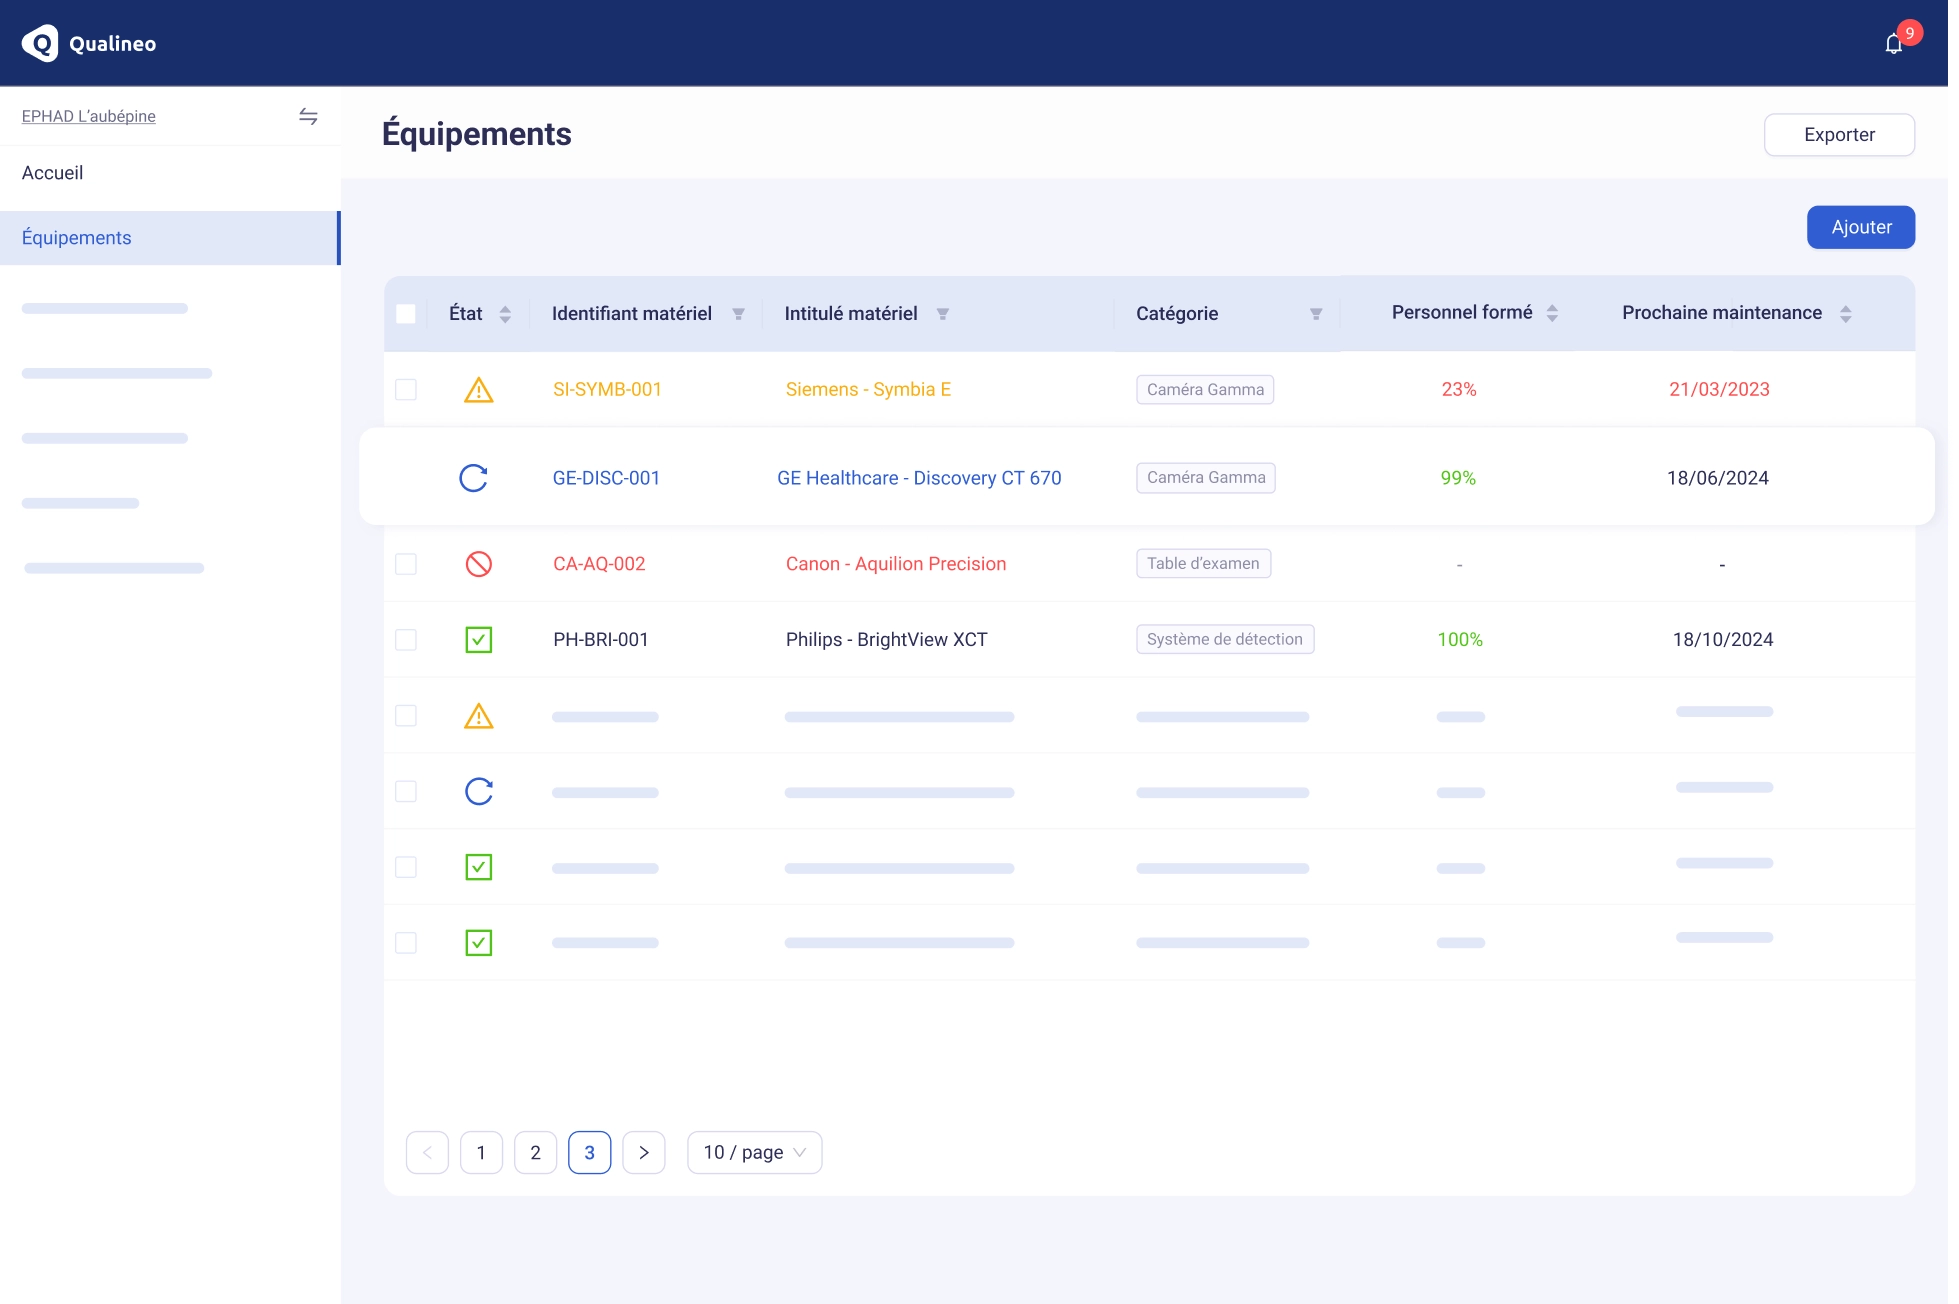Viewport: 1959px width, 1304px height.
Task: Open the notifications bell with 9 alerts
Action: tap(1893, 43)
